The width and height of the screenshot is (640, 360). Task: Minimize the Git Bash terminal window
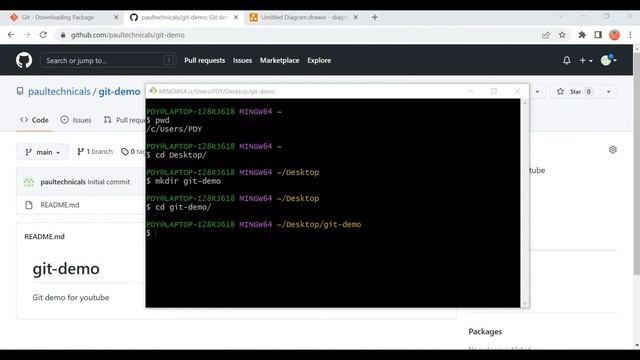(x=471, y=91)
